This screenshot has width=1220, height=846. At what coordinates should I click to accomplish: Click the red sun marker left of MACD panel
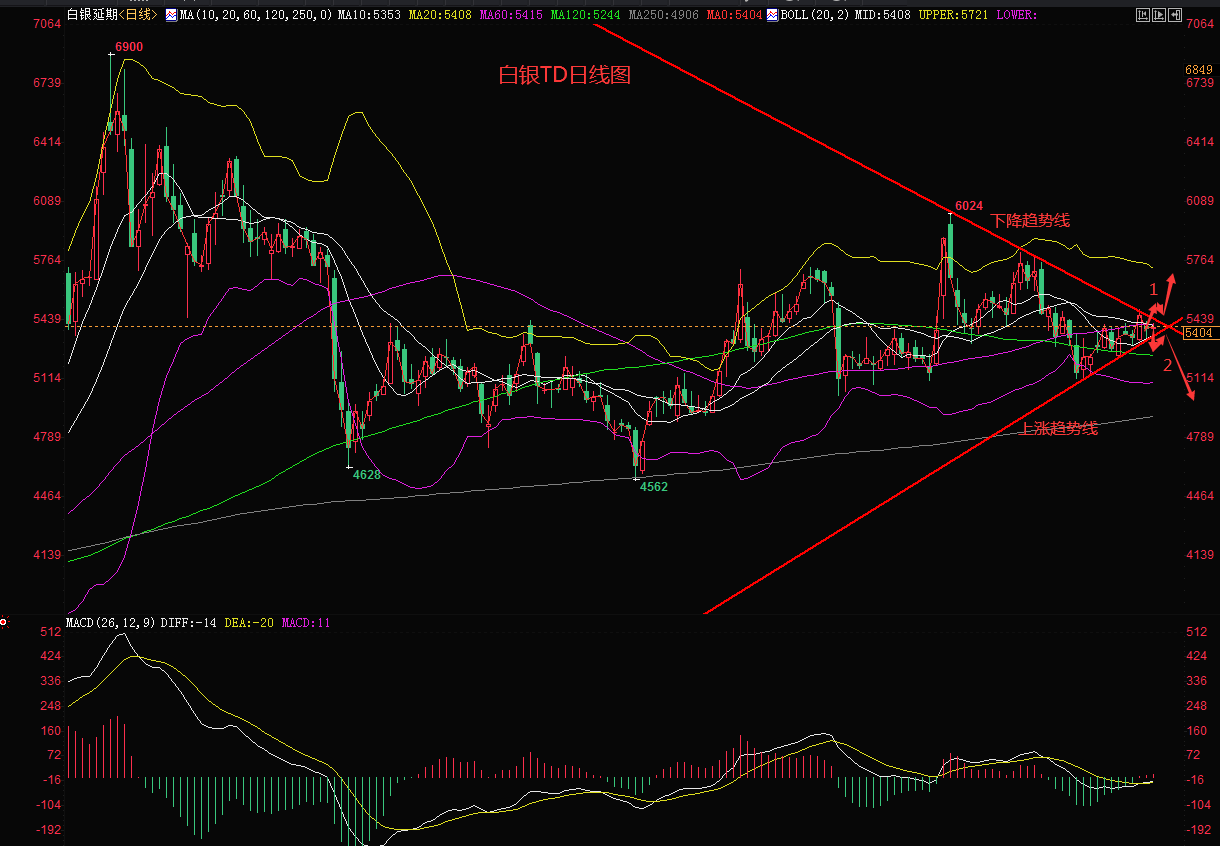pyautogui.click(x=4, y=622)
